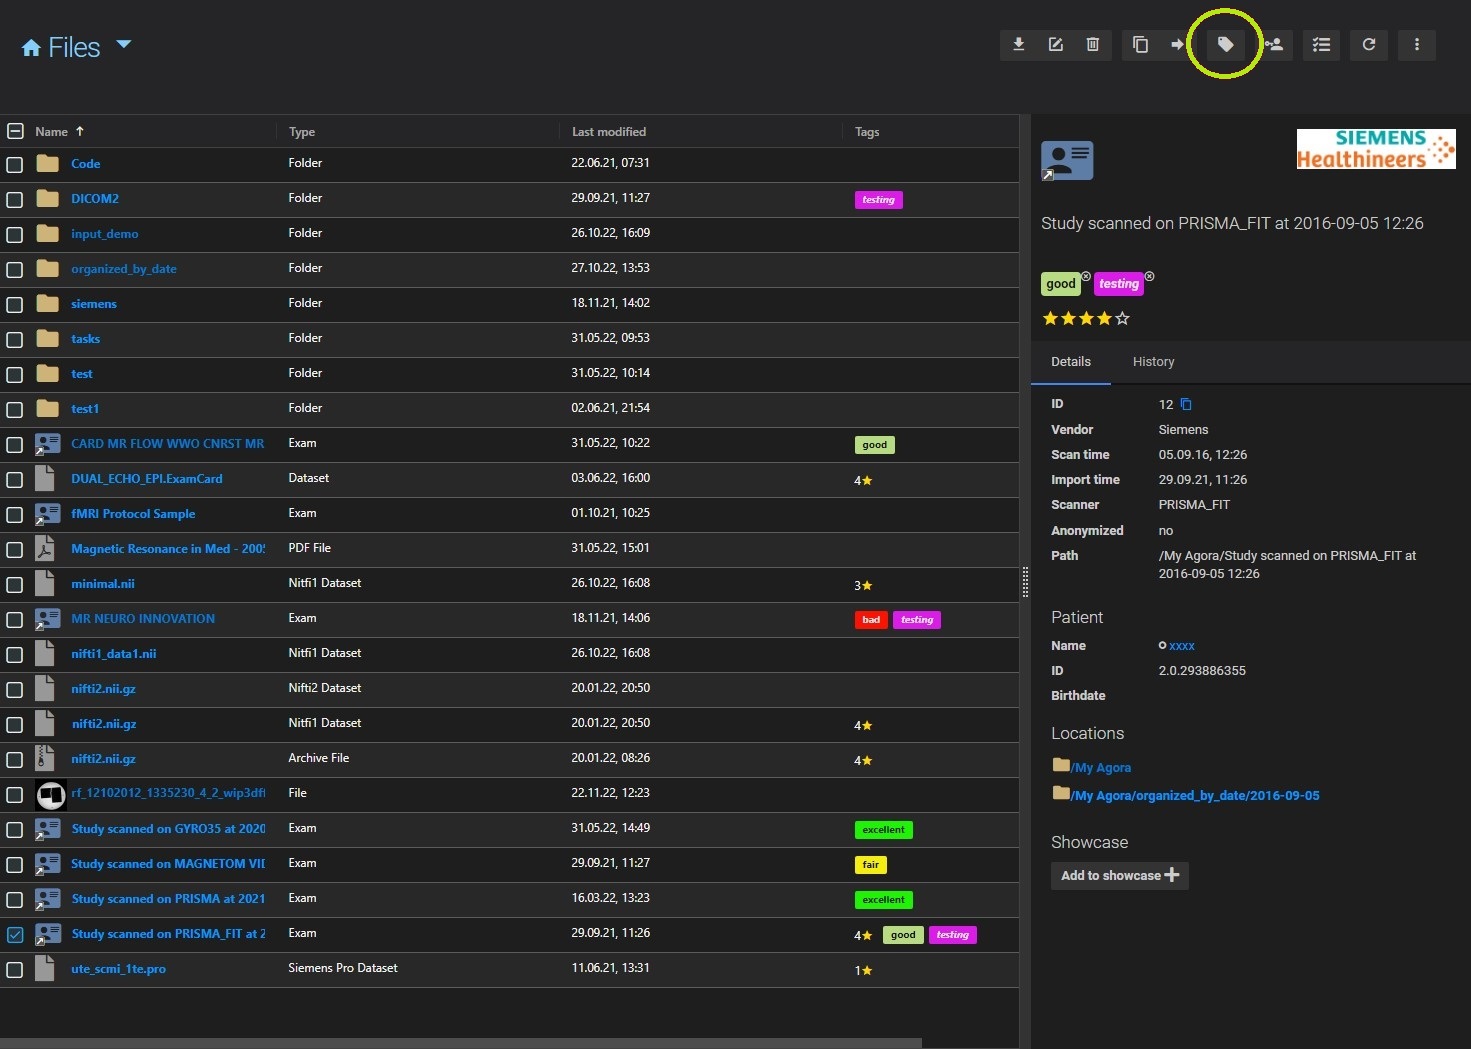
Task: Open the three-dot more options menu
Action: [1416, 44]
